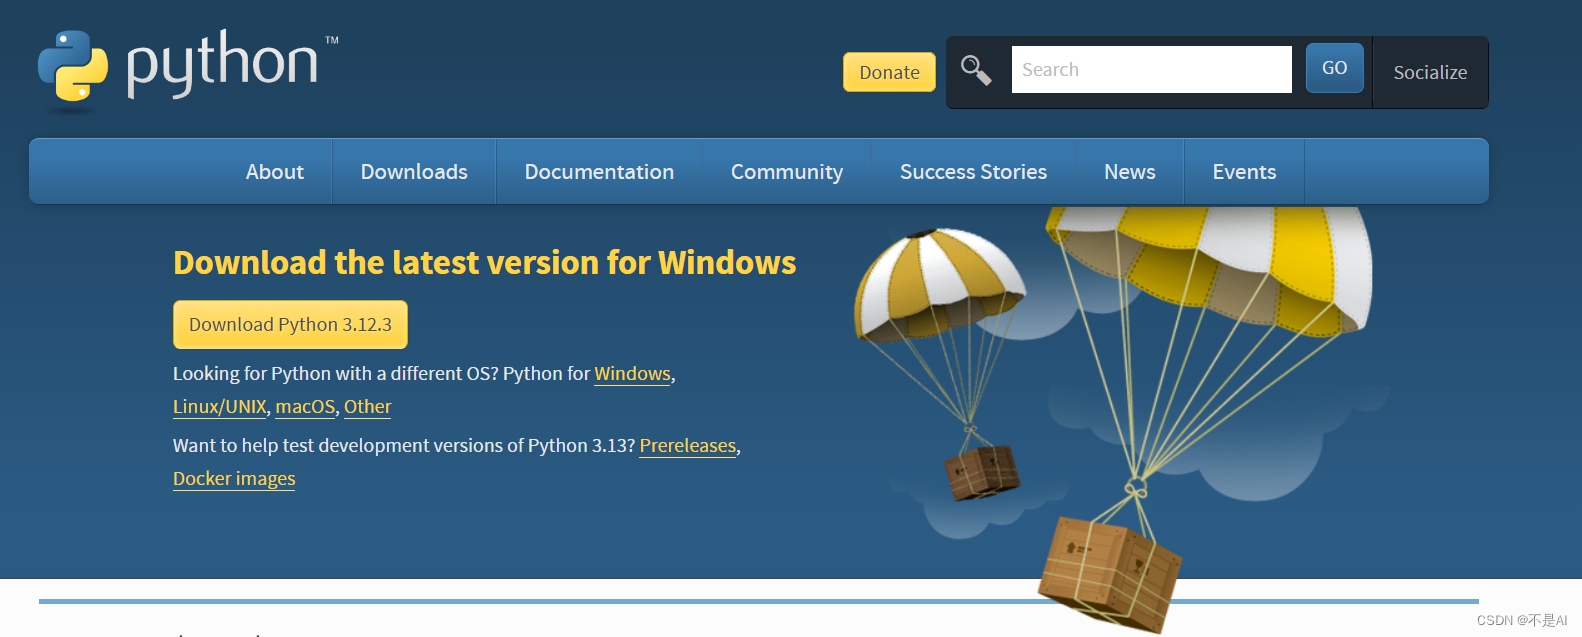Open the About navigation menu
The width and height of the screenshot is (1582, 637).
point(275,172)
